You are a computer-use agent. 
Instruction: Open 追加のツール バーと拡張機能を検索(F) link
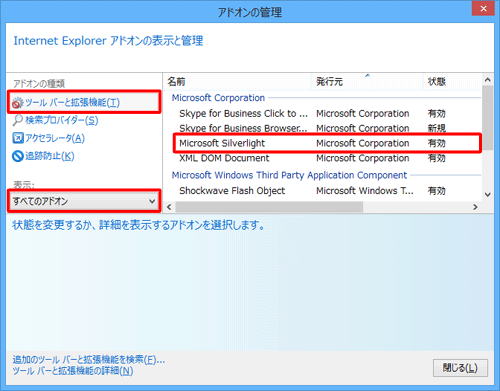click(89, 359)
